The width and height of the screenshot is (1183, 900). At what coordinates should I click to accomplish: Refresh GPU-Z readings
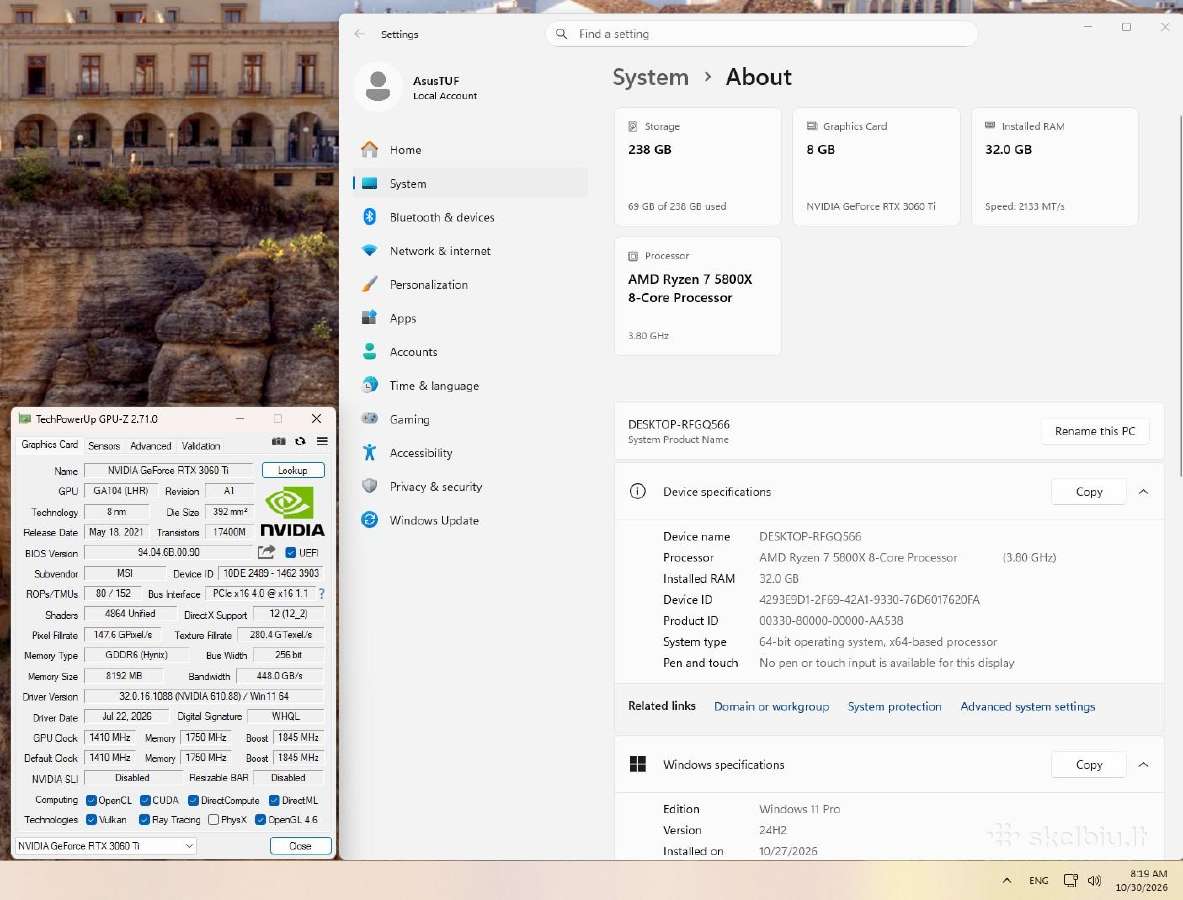pos(300,441)
